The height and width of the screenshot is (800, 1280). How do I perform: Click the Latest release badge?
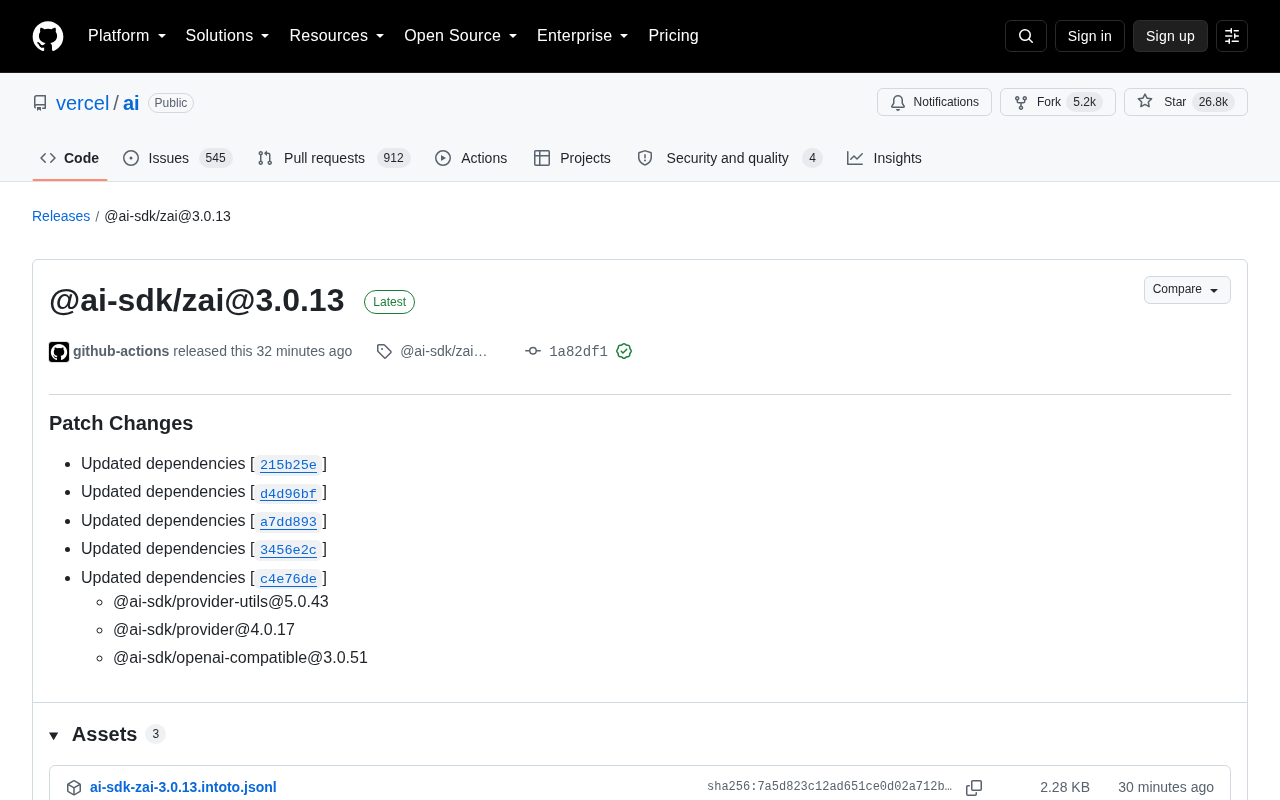point(390,302)
